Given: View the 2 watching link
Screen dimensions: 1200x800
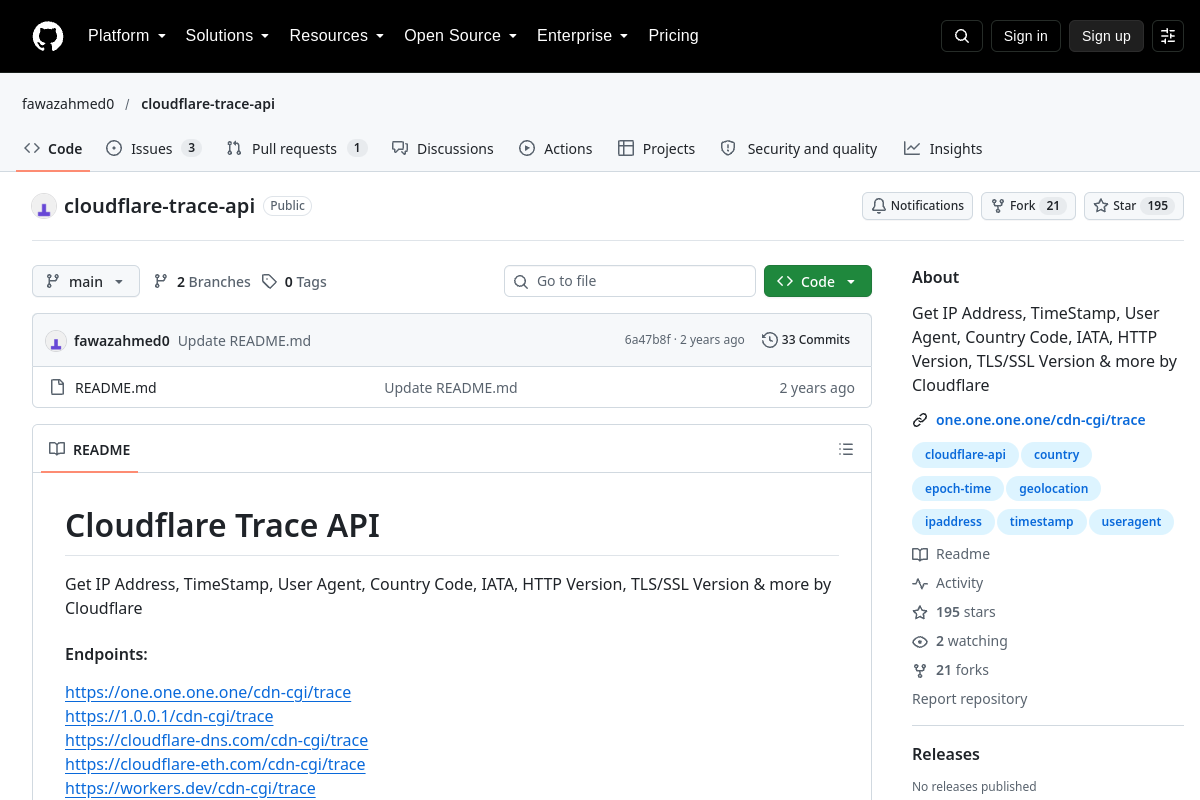Looking at the screenshot, I should tap(960, 641).
